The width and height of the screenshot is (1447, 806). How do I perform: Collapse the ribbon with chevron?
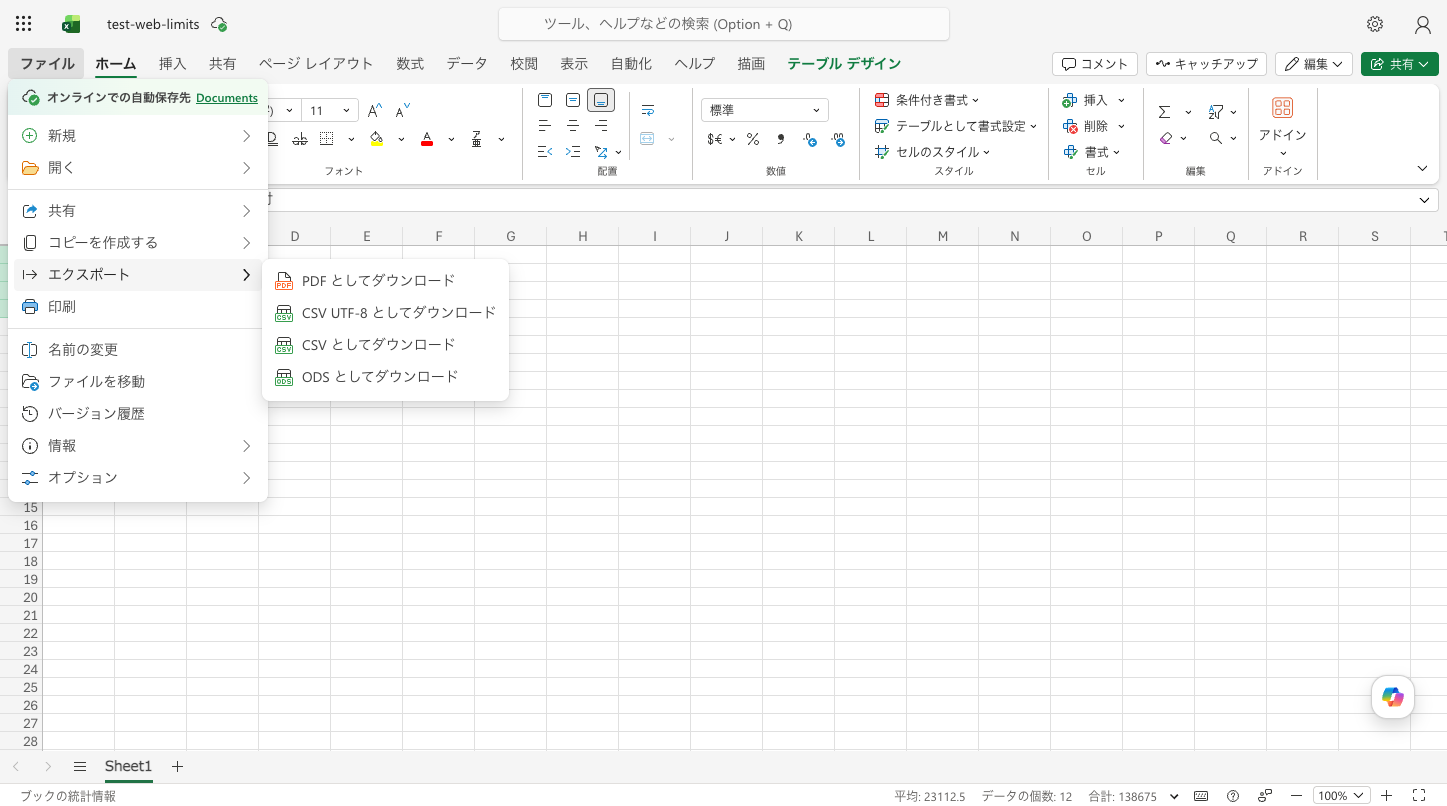pos(1423,168)
